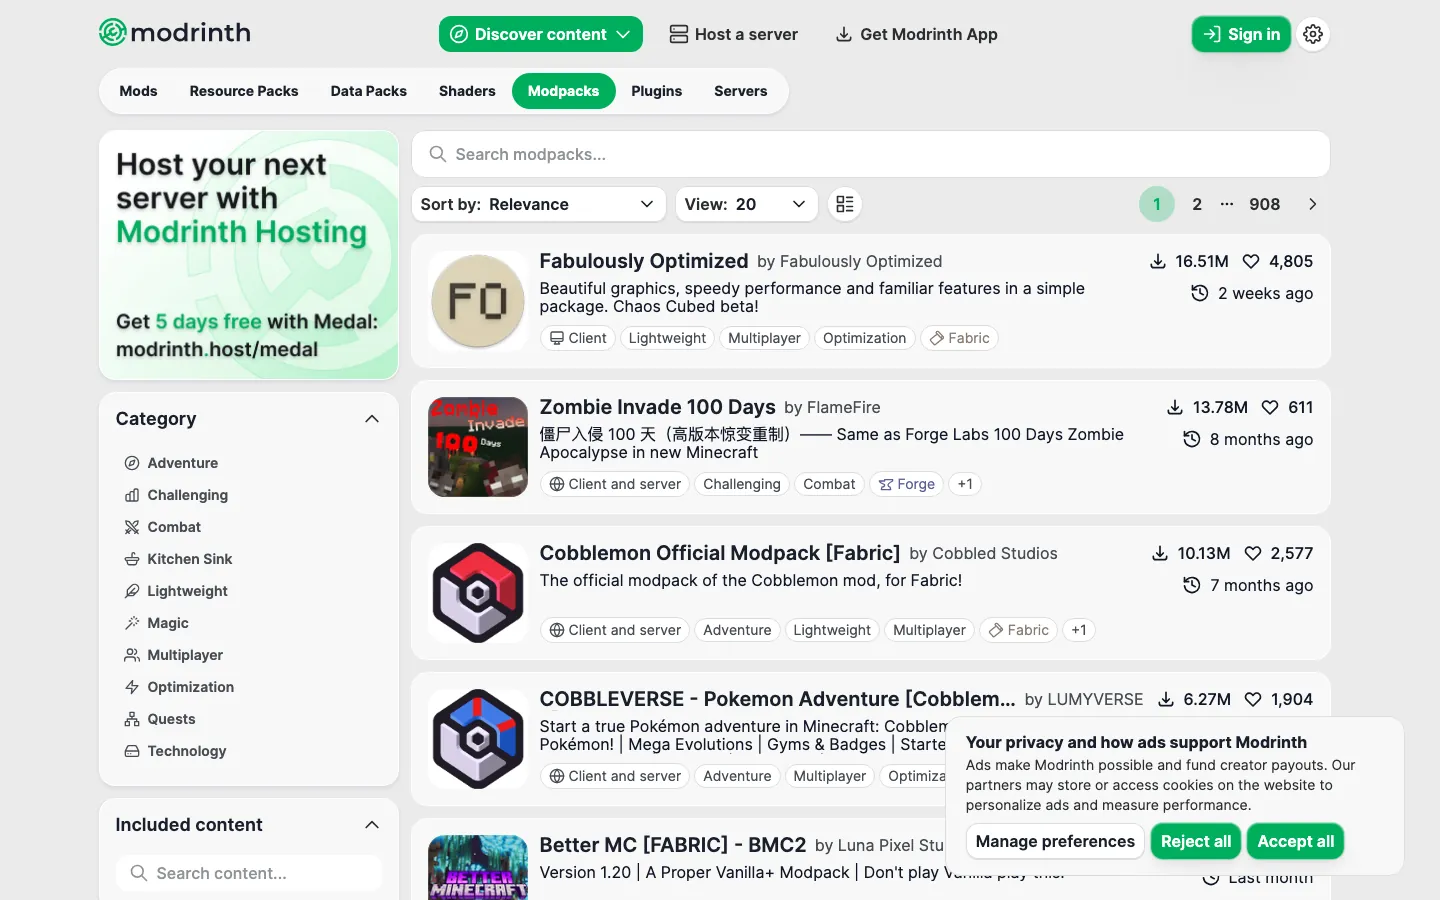This screenshot has width=1440, height=900.
Task: Switch to the Plugins tab
Action: tap(656, 91)
